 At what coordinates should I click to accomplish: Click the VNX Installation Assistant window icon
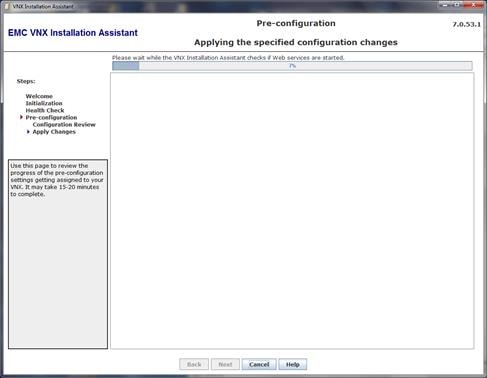coord(7,6)
